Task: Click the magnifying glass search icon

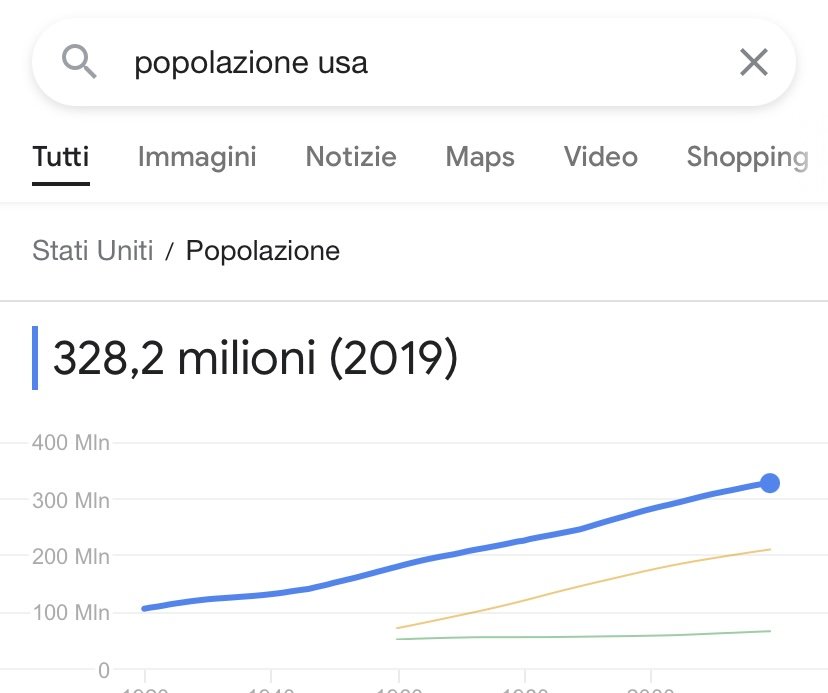Action: click(x=79, y=63)
